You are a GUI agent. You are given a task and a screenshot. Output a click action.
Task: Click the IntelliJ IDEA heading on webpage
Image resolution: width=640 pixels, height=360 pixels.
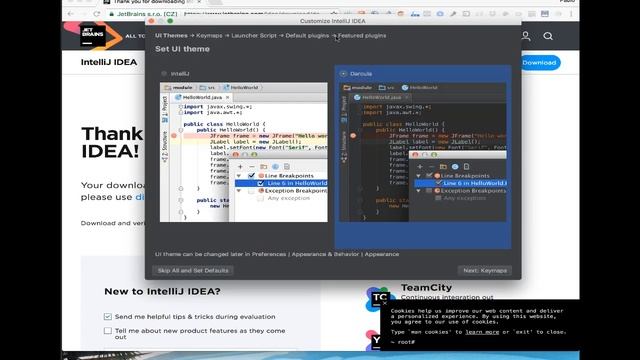(109, 62)
